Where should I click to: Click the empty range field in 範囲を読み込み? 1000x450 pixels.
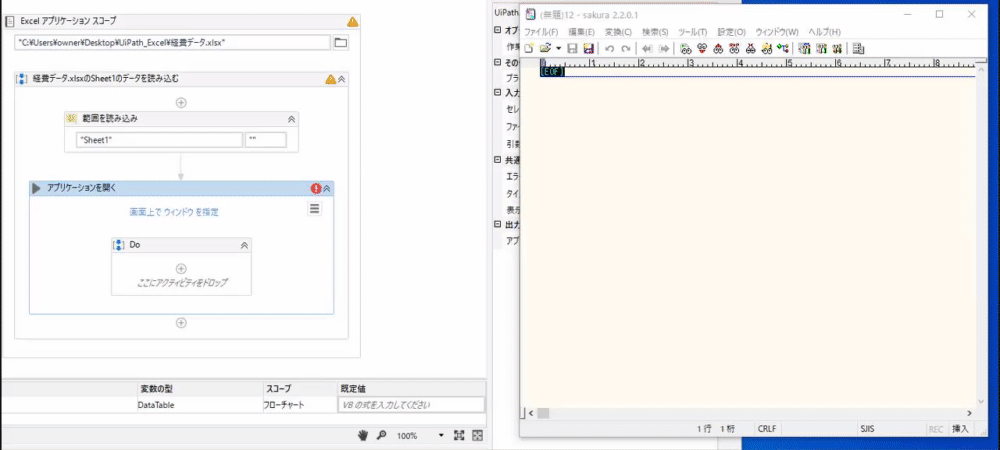pyautogui.click(x=266, y=140)
